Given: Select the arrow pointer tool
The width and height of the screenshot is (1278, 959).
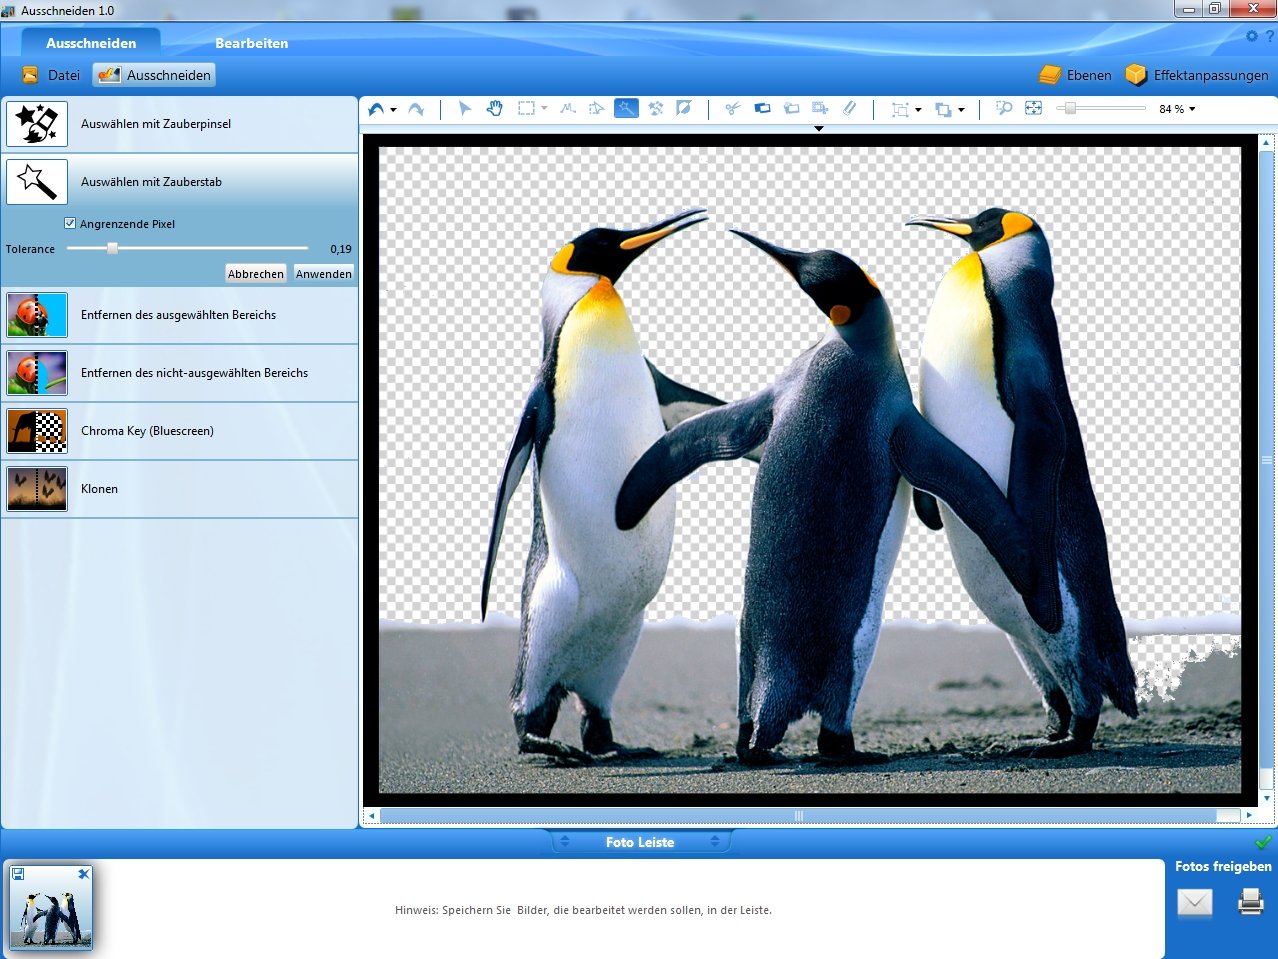Looking at the screenshot, I should [464, 108].
